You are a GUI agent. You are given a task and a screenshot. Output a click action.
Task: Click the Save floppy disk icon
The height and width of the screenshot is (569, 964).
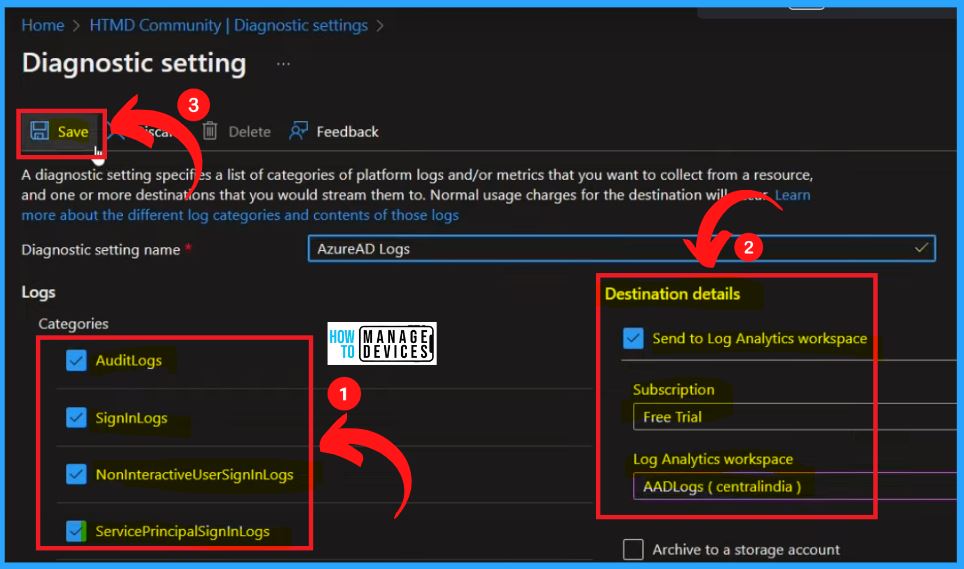tap(40, 131)
